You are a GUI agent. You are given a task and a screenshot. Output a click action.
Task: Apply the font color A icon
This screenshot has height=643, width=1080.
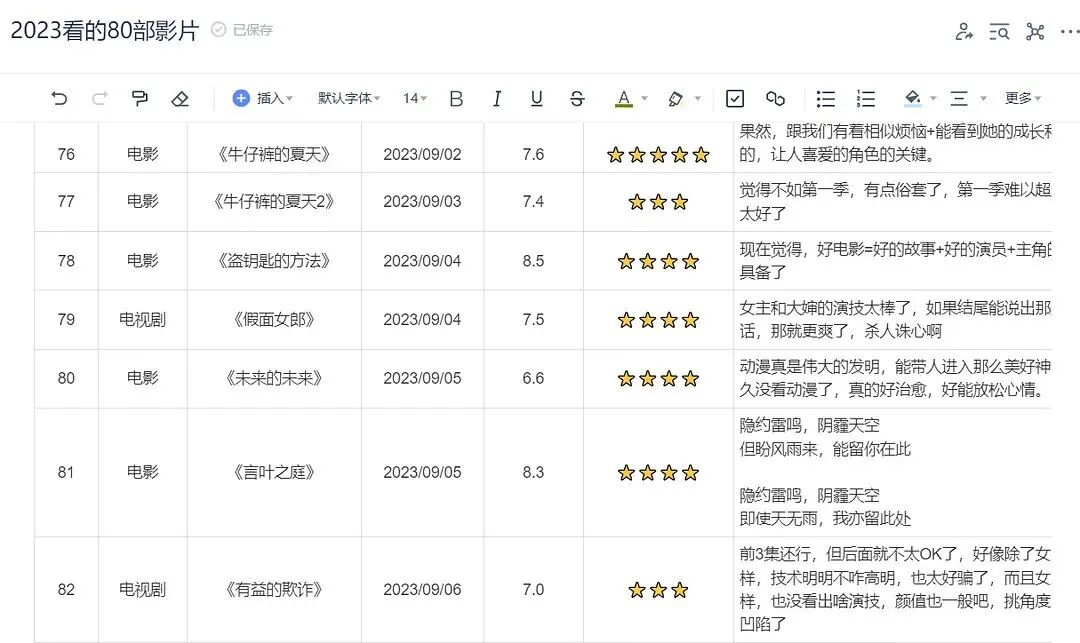624,99
